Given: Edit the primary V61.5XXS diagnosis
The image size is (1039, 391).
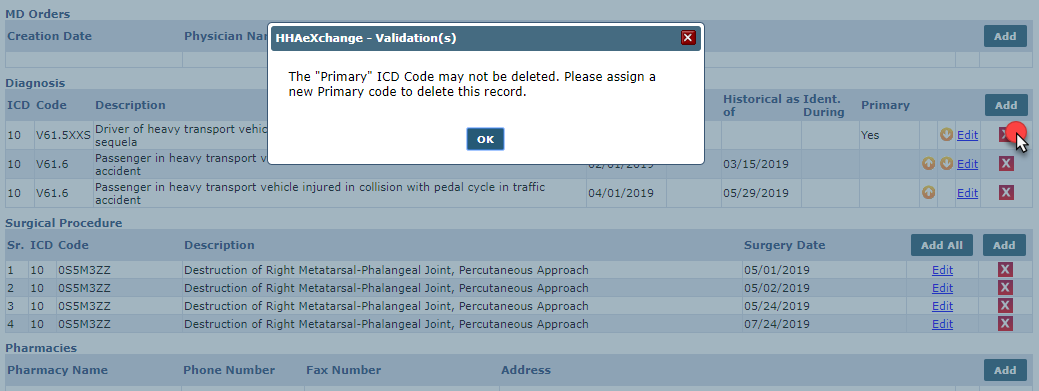Looking at the screenshot, I should (x=967, y=135).
